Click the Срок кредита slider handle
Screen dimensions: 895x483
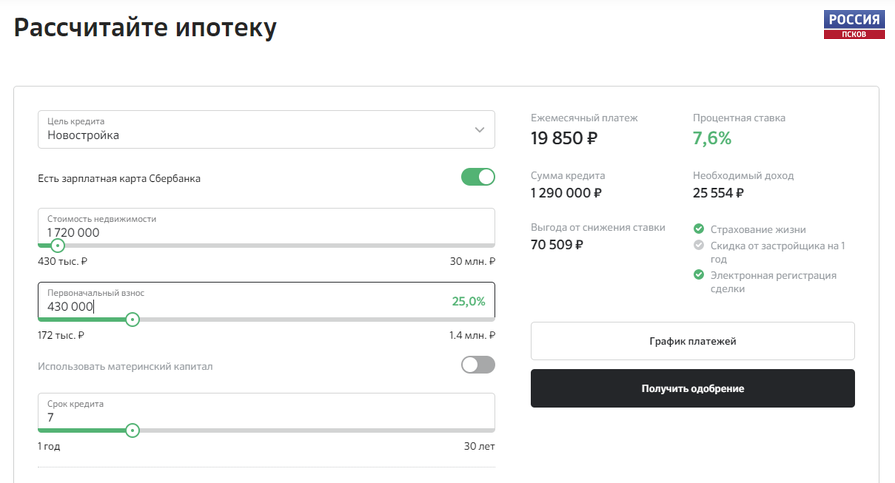point(132,430)
